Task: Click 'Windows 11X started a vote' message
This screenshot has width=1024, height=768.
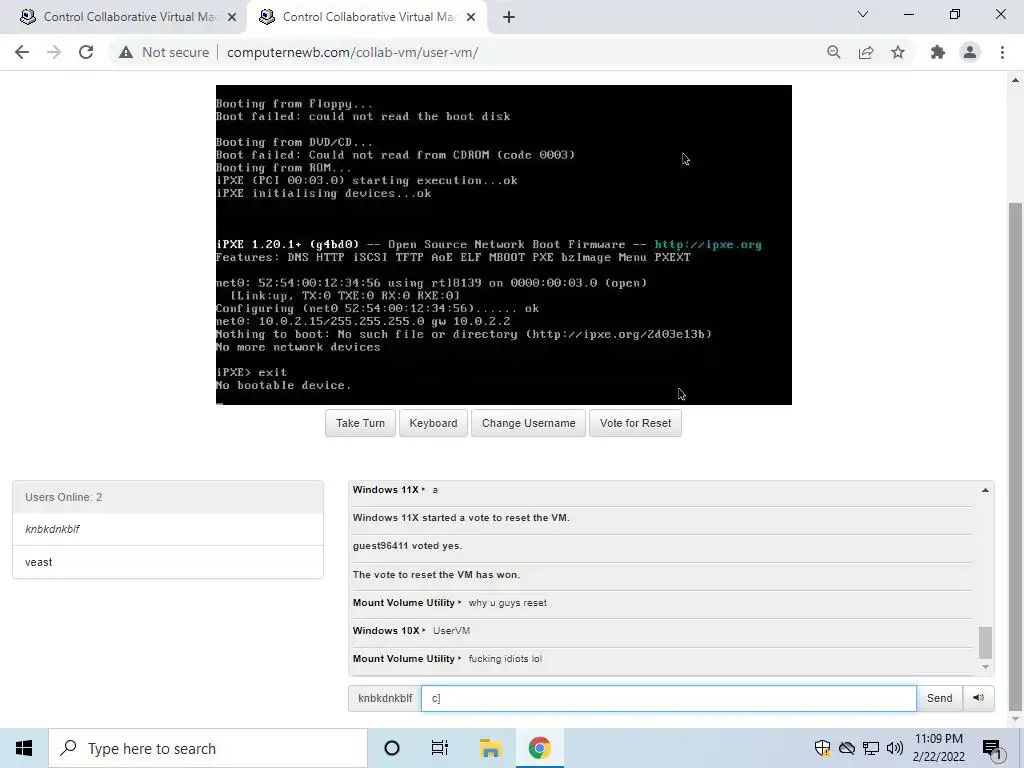Action: [461, 518]
